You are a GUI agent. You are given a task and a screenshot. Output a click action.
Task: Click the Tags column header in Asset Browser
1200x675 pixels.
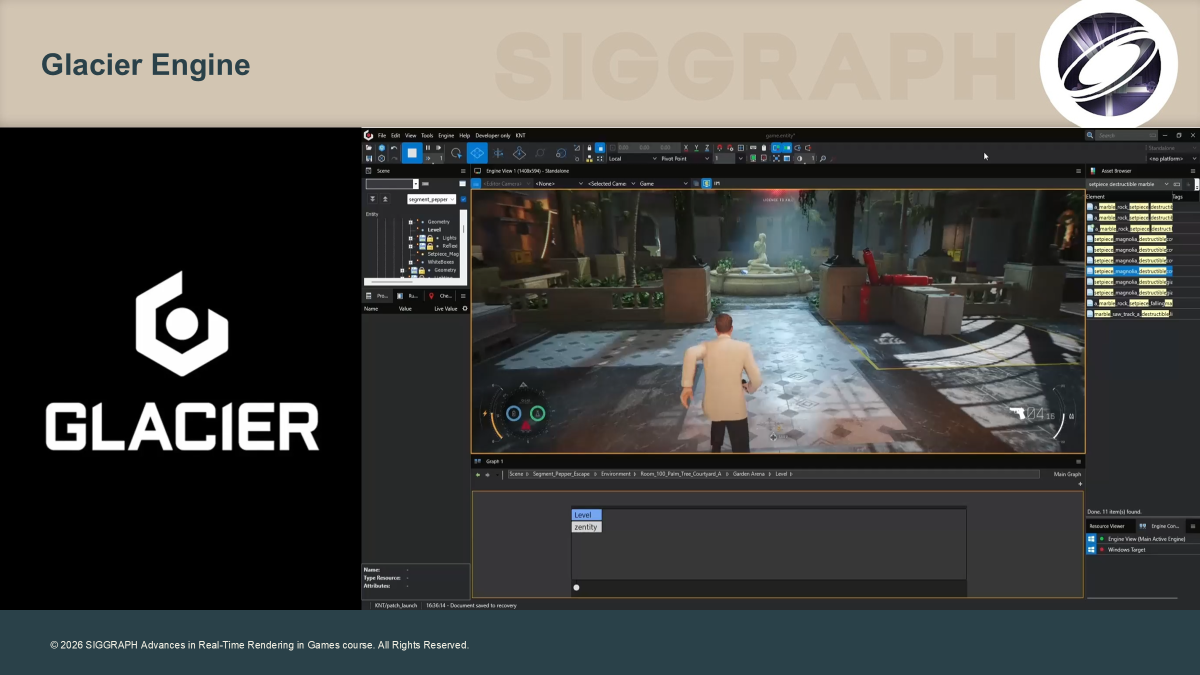click(x=1178, y=197)
